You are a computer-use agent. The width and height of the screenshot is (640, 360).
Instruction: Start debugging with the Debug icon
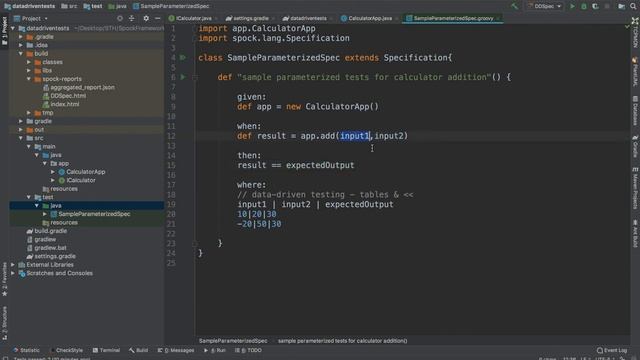point(584,6)
